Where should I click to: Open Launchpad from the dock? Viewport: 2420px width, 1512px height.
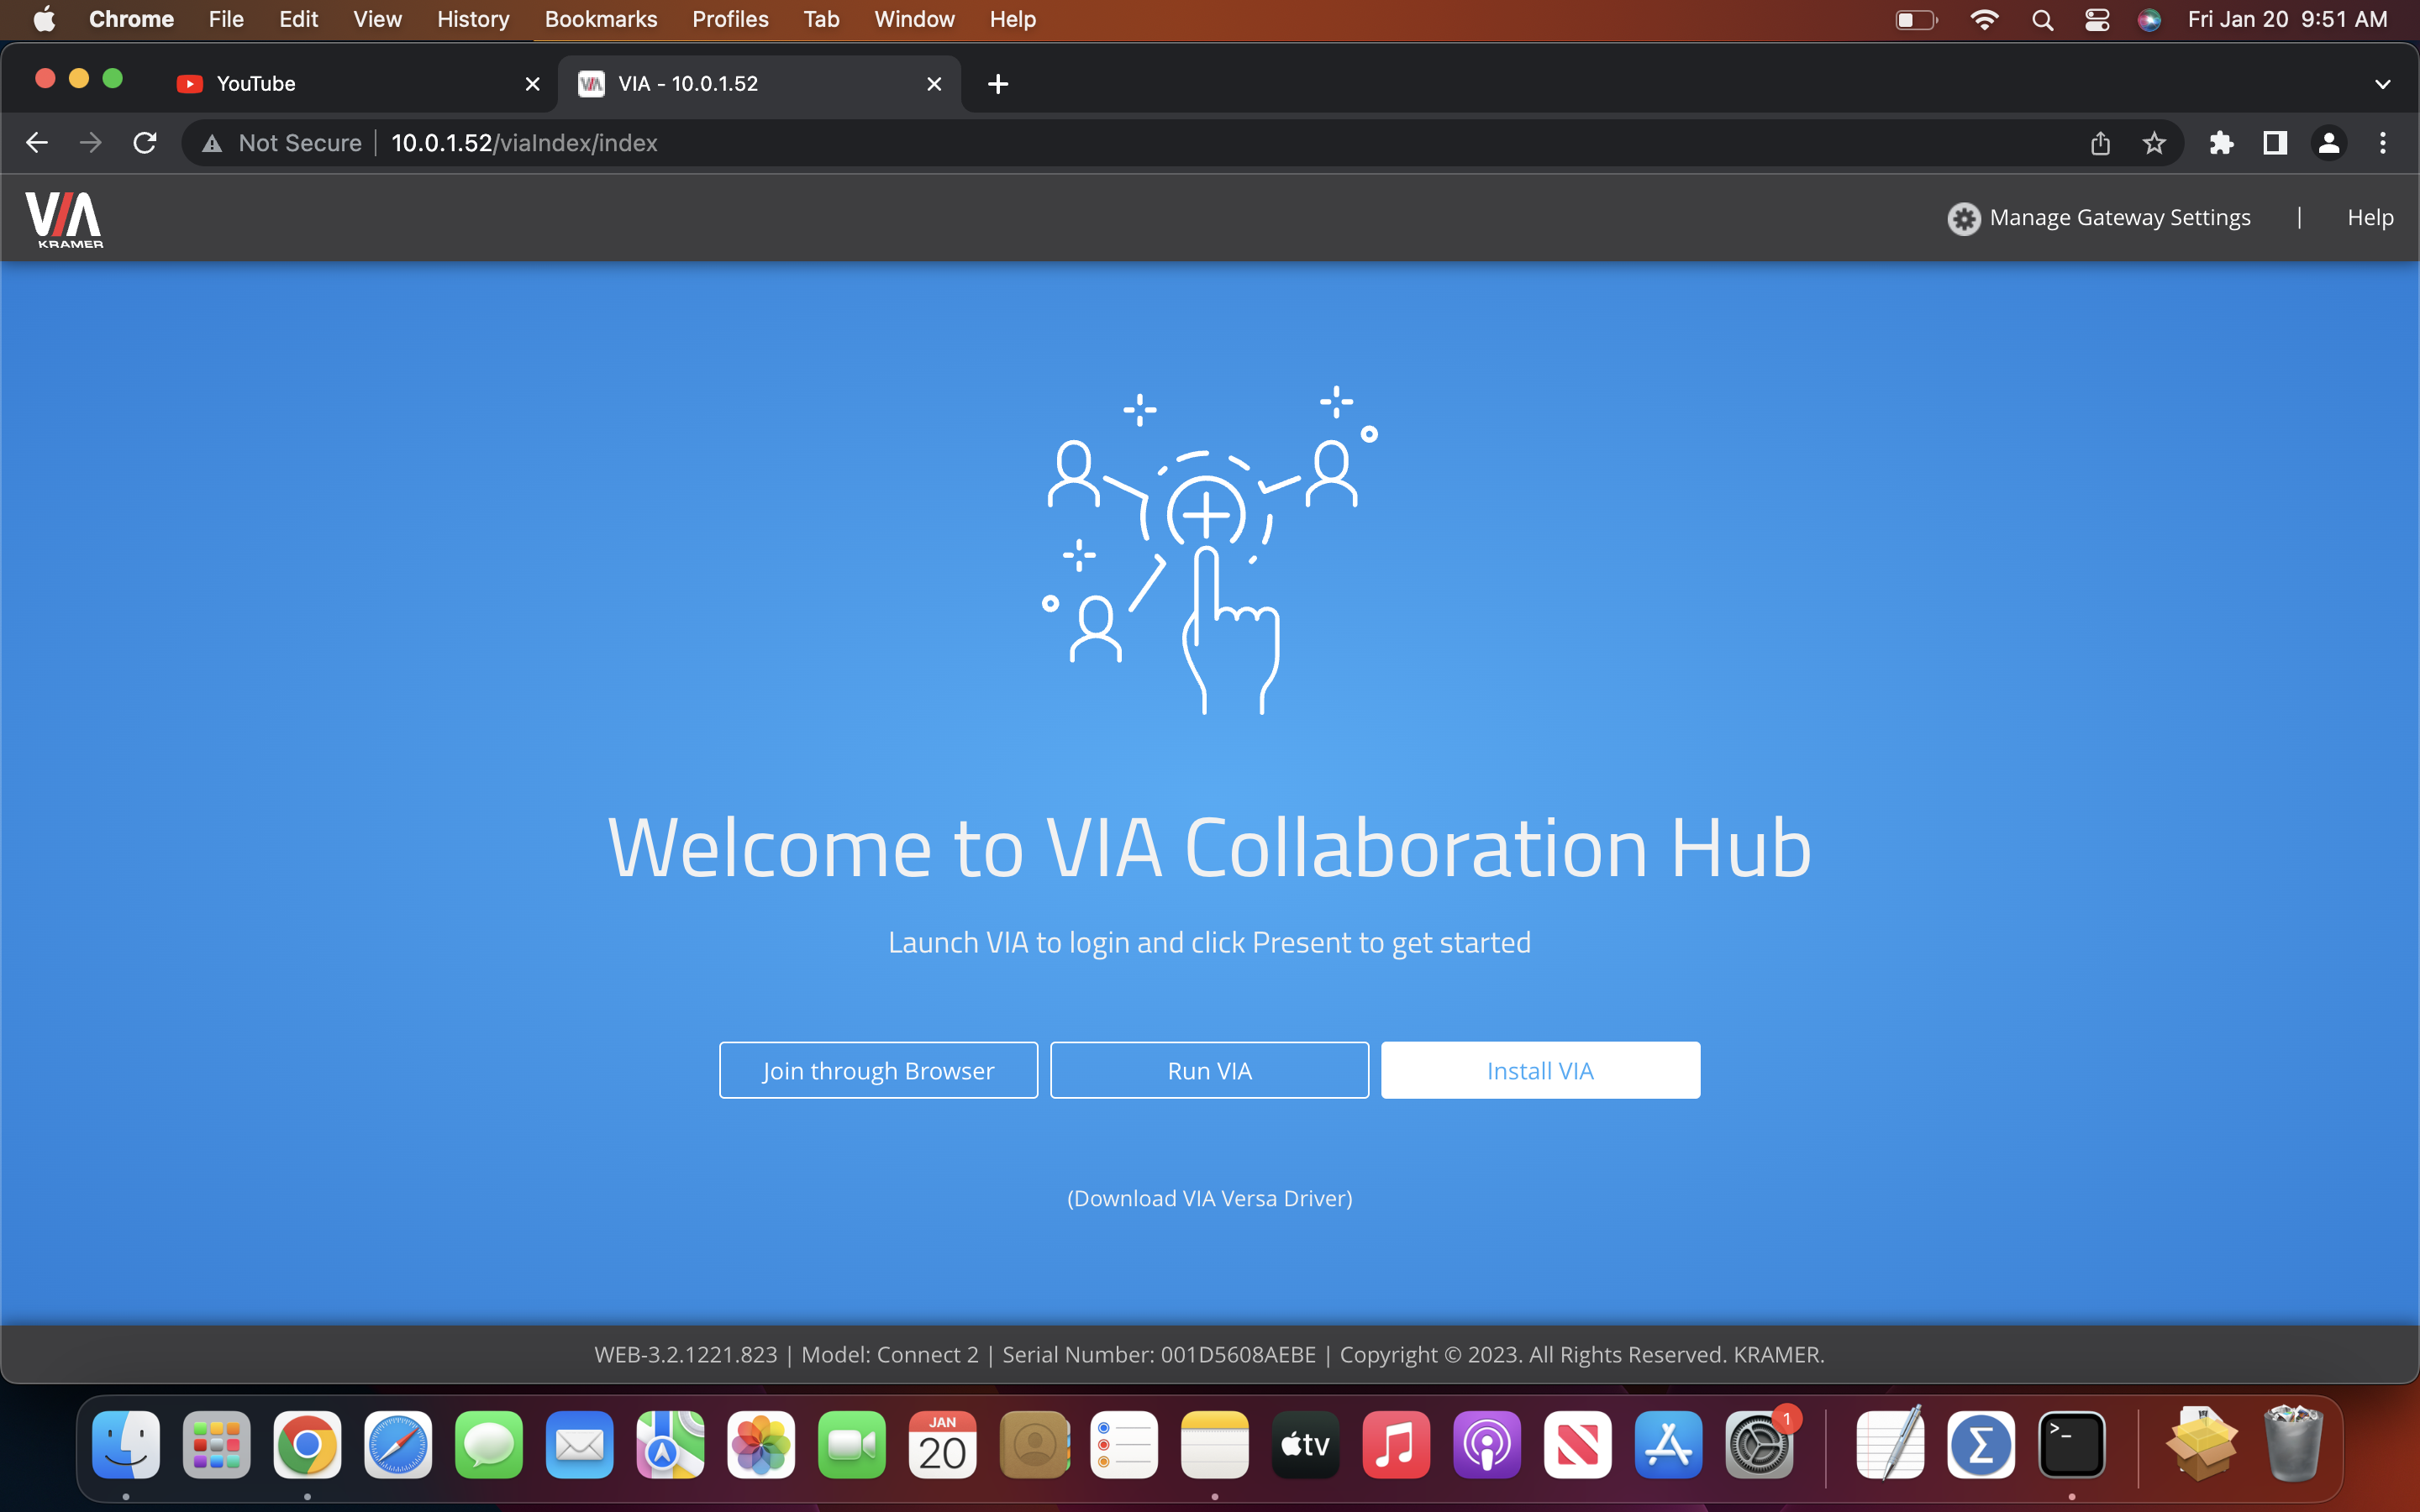217,1444
